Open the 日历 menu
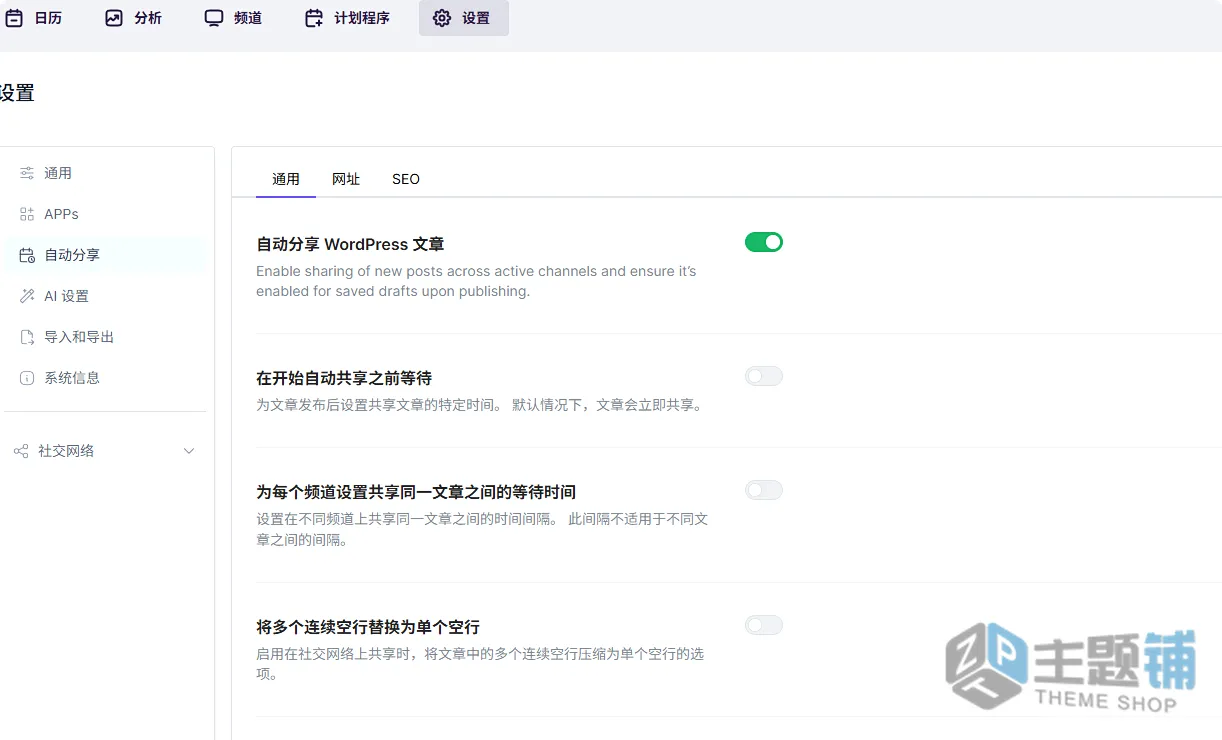Viewport: 1222px width, 740px height. (34, 18)
